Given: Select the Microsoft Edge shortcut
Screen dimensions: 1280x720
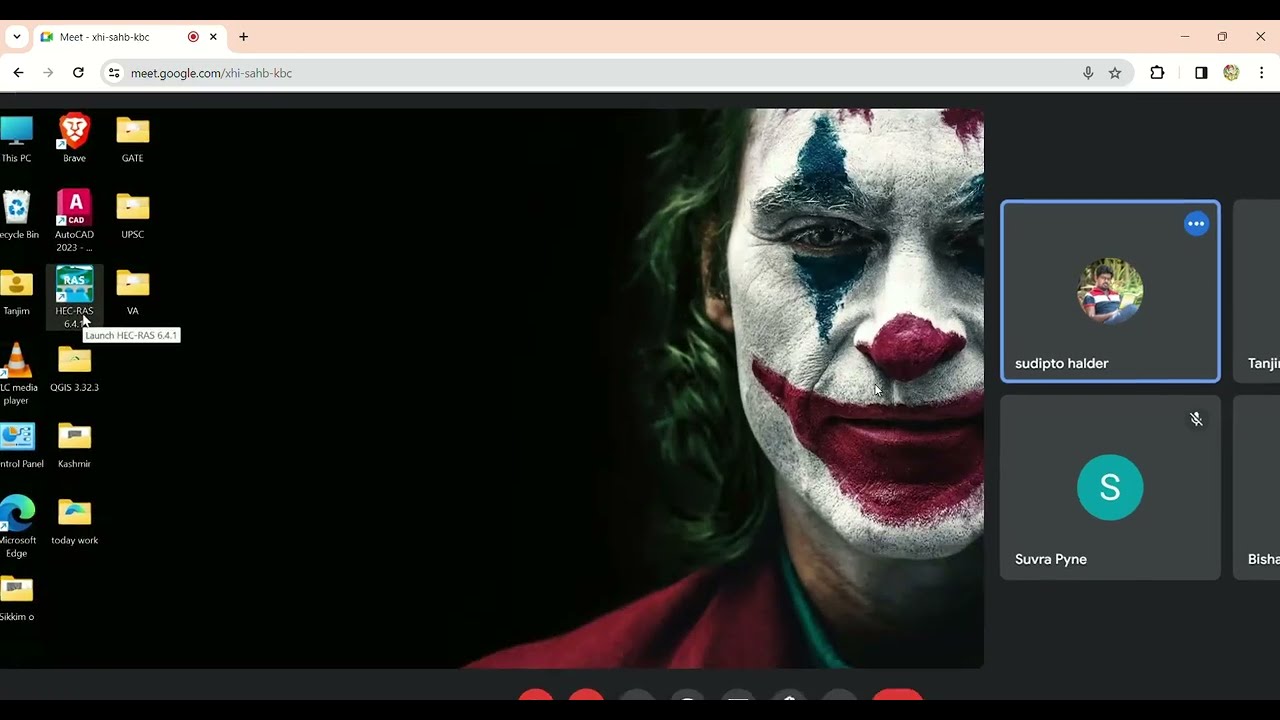Looking at the screenshot, I should point(17,527).
